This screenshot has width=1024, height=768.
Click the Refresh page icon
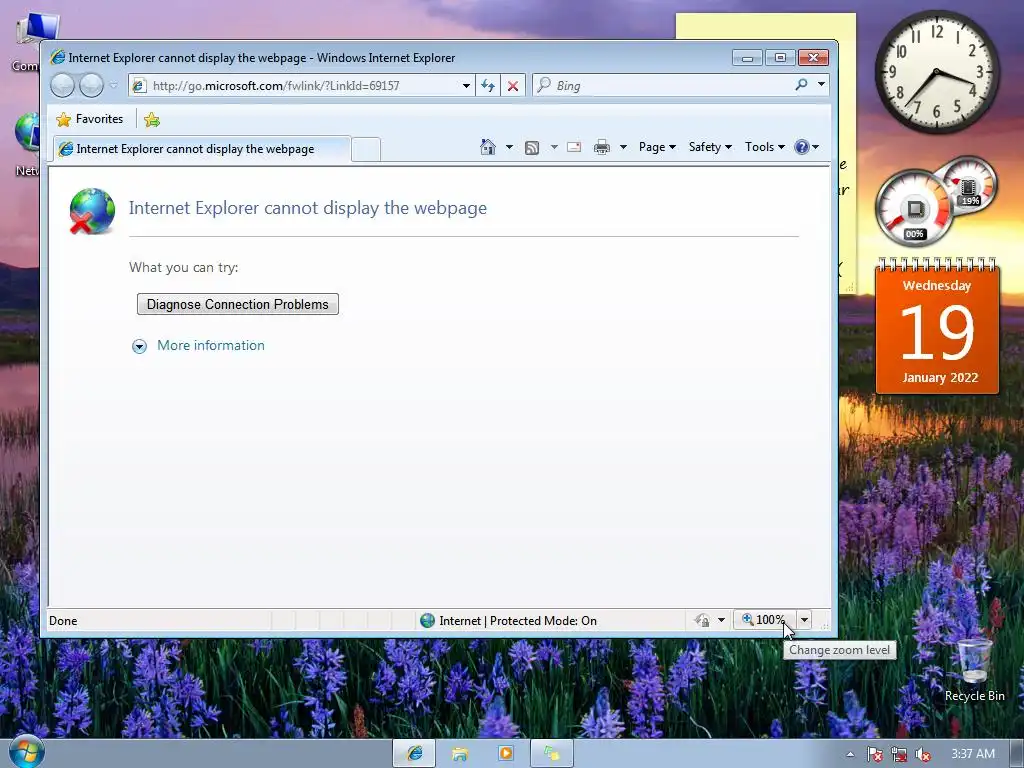tap(488, 86)
